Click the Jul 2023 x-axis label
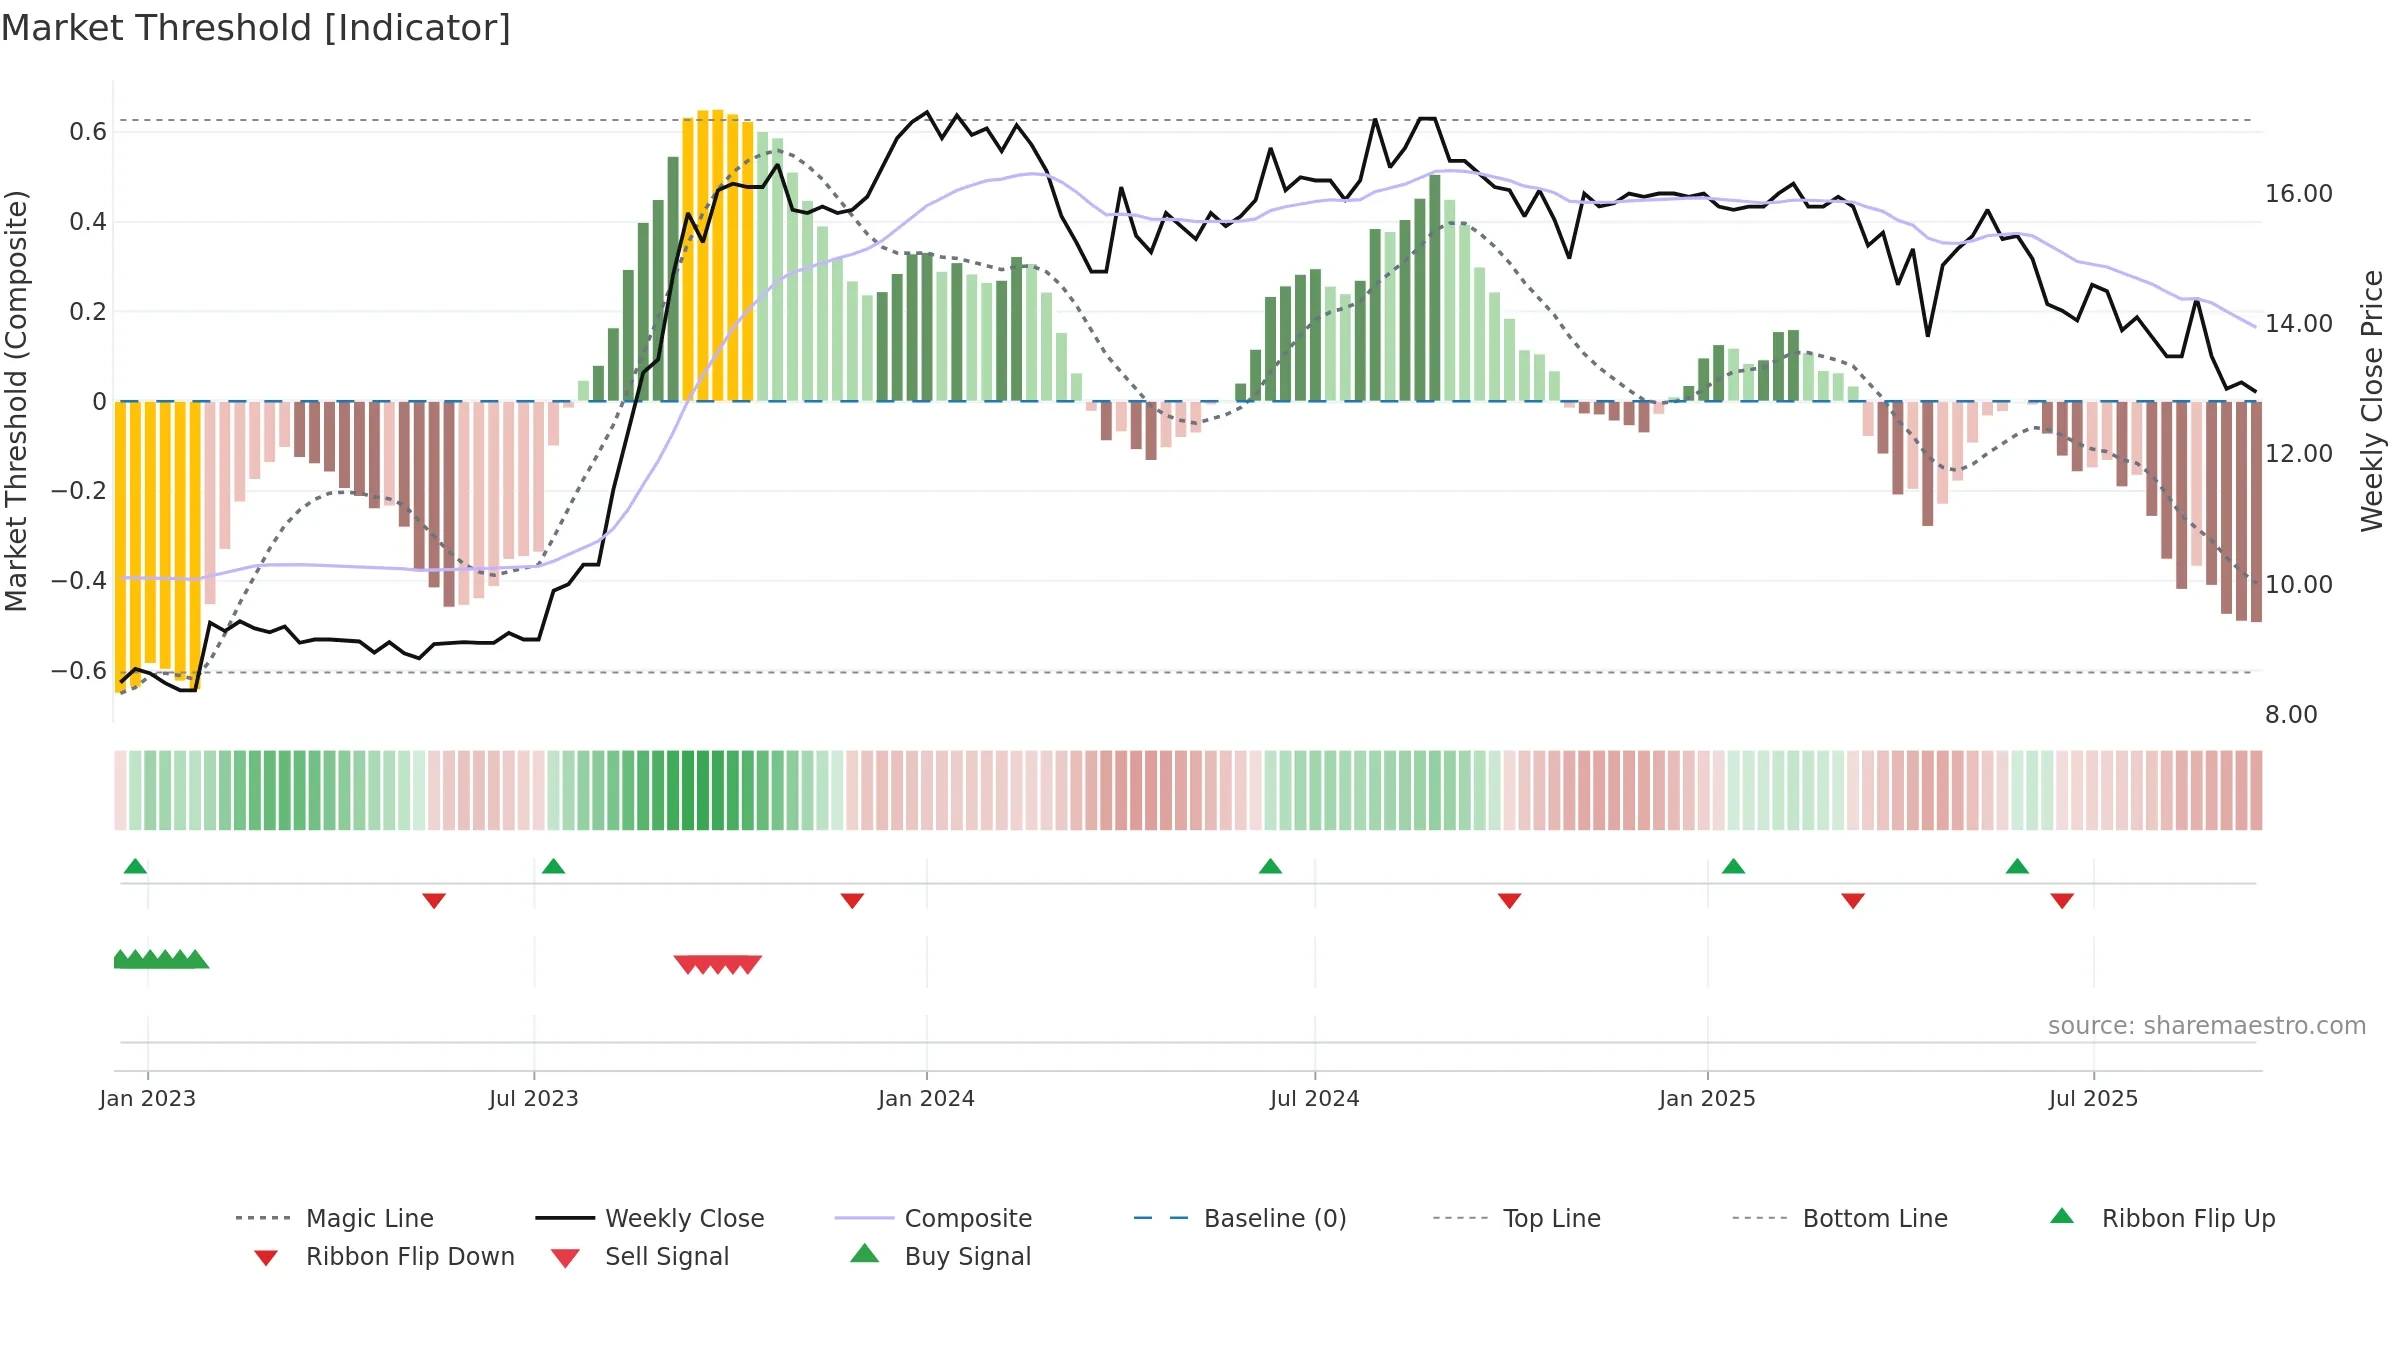Image resolution: width=2400 pixels, height=1350 pixels. (x=534, y=1098)
